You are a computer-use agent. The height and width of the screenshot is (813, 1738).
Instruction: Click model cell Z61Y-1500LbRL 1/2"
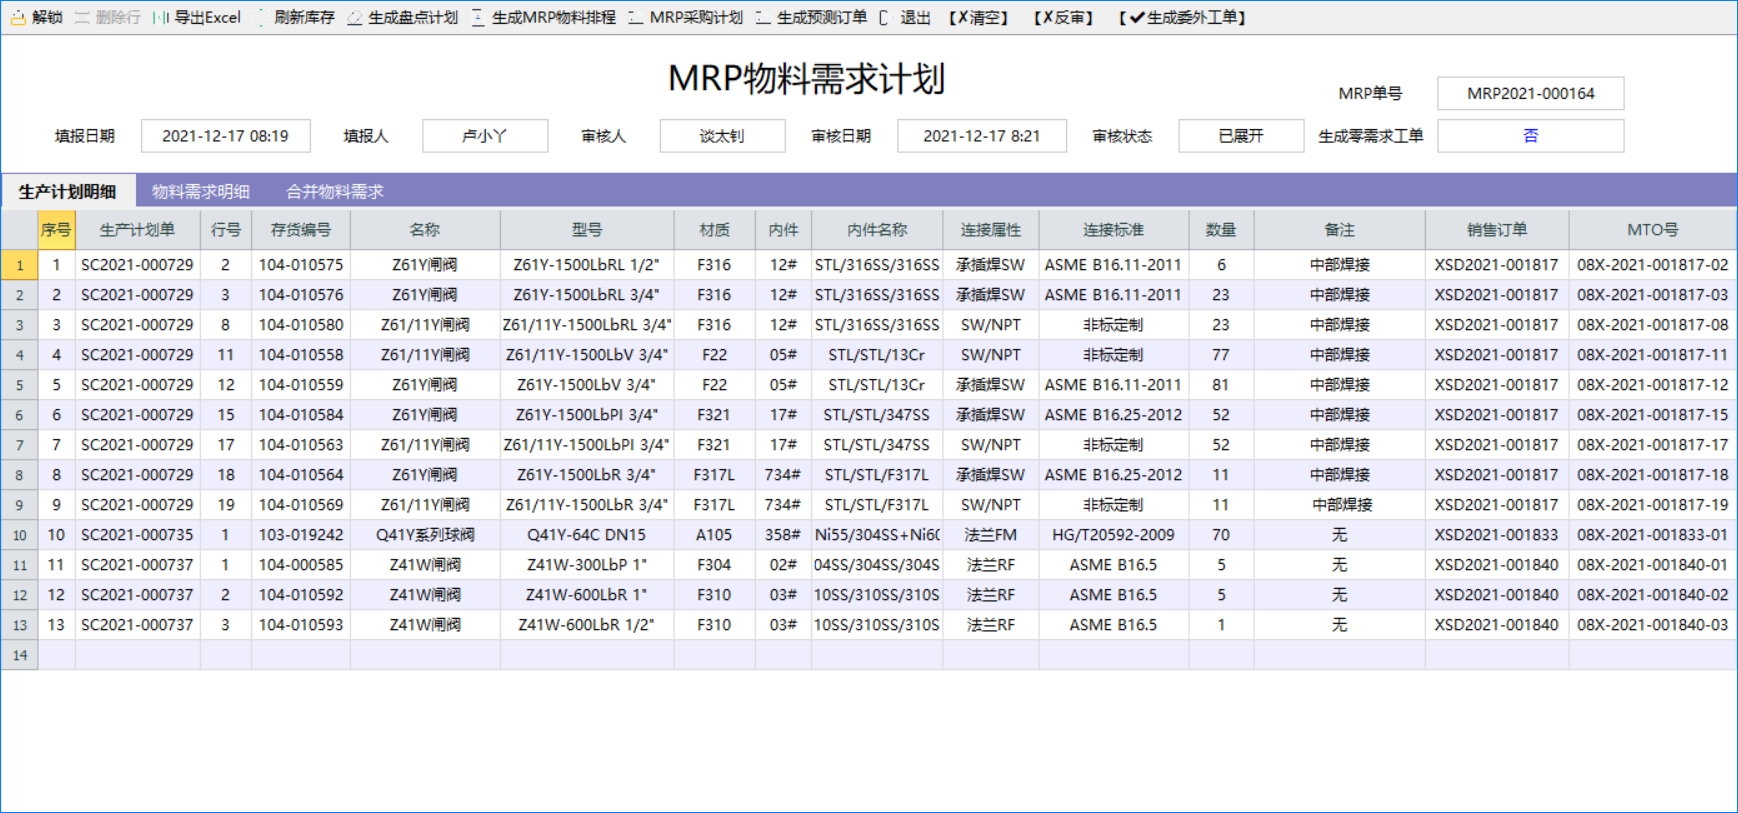pos(587,265)
